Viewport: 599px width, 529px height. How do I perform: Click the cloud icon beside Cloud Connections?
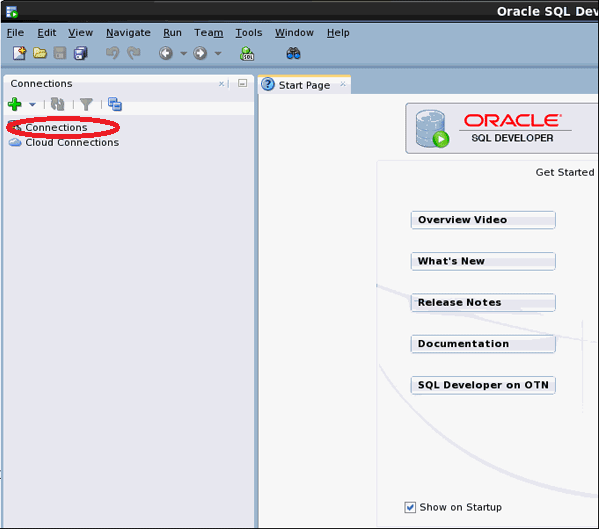click(15, 142)
